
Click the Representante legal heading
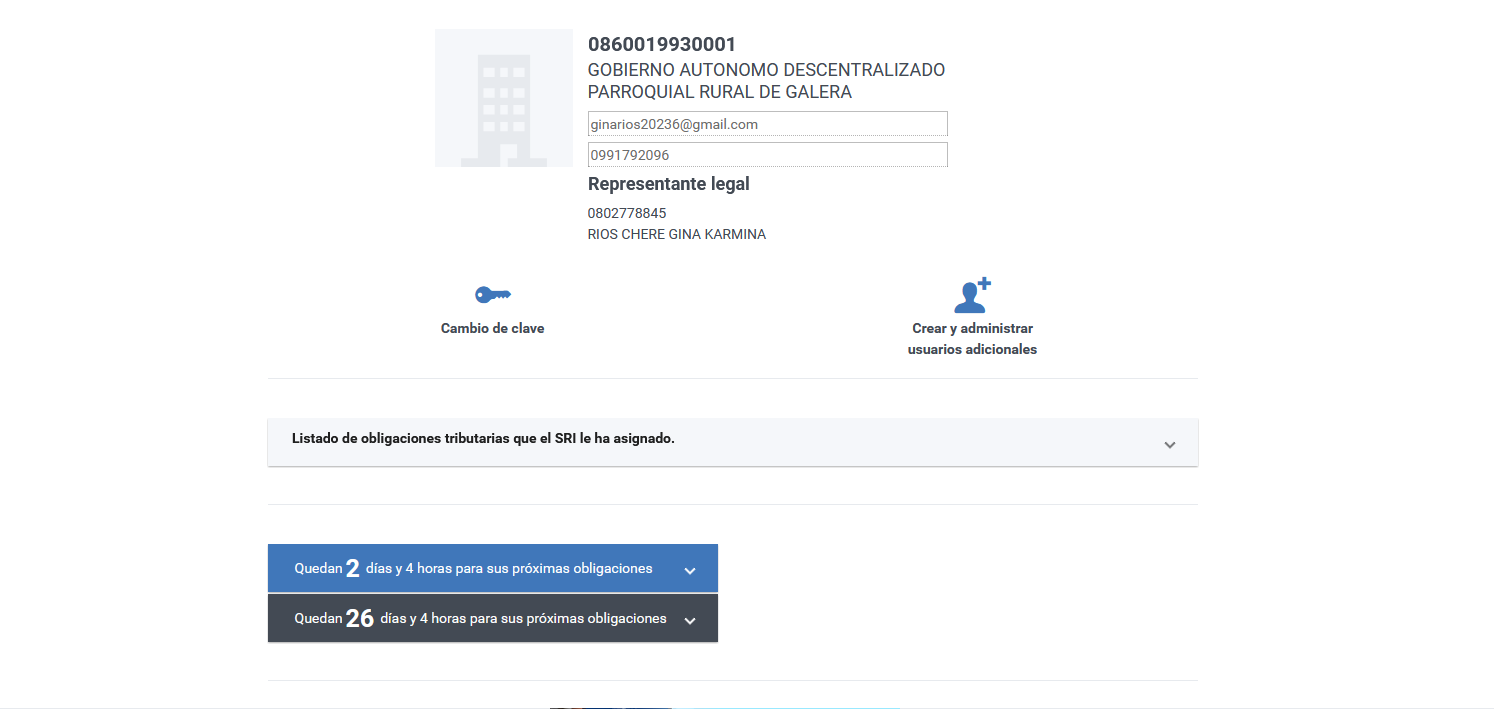point(668,184)
